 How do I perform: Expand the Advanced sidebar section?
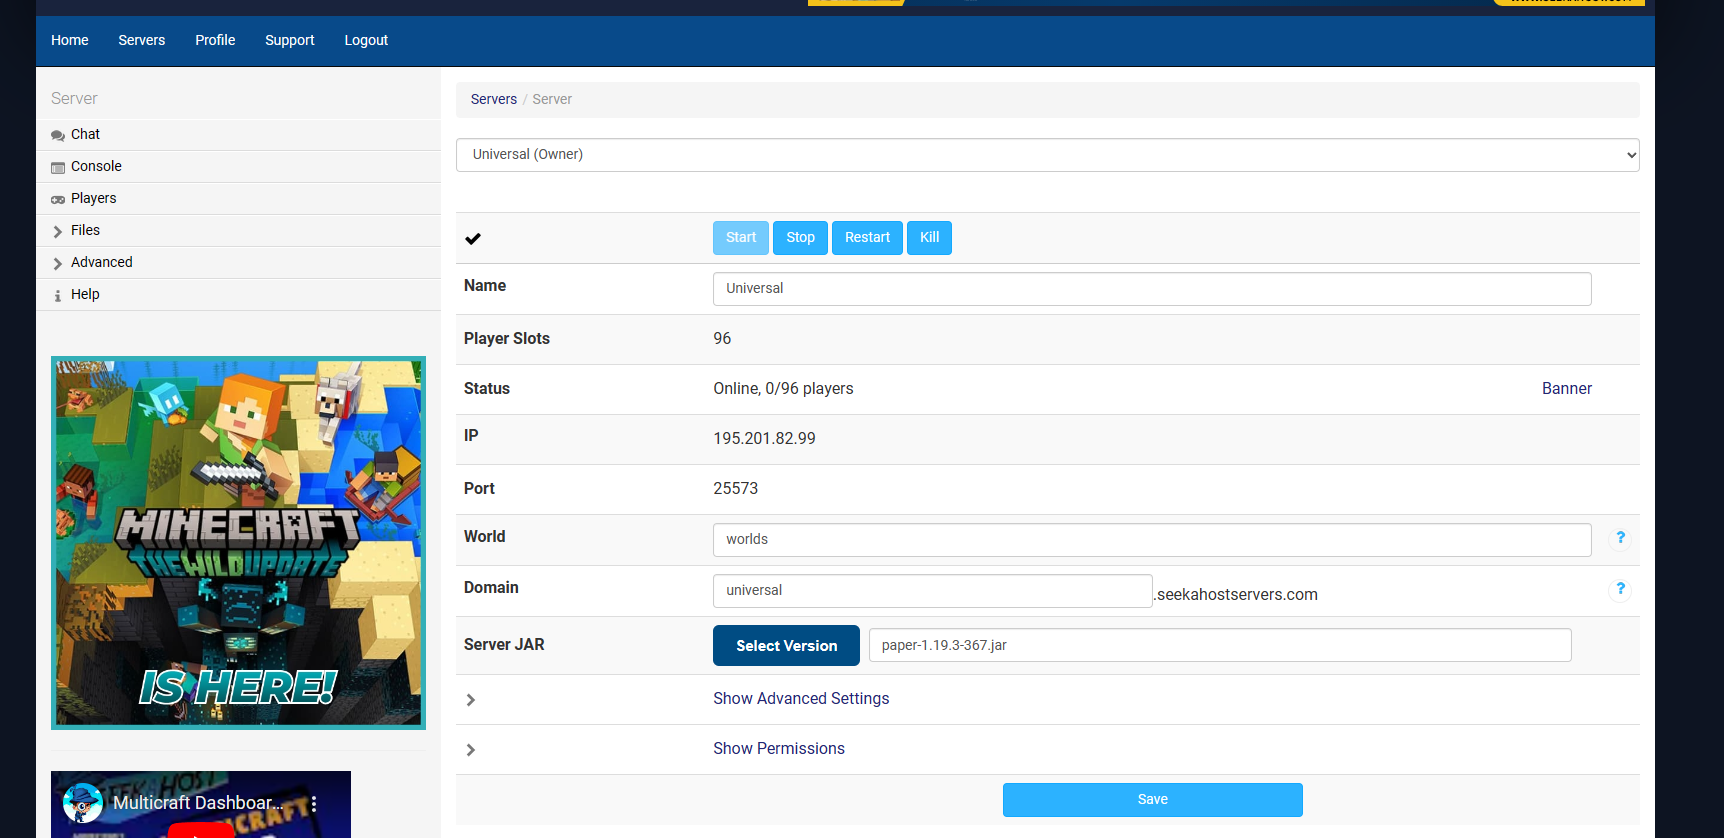[x=101, y=263]
